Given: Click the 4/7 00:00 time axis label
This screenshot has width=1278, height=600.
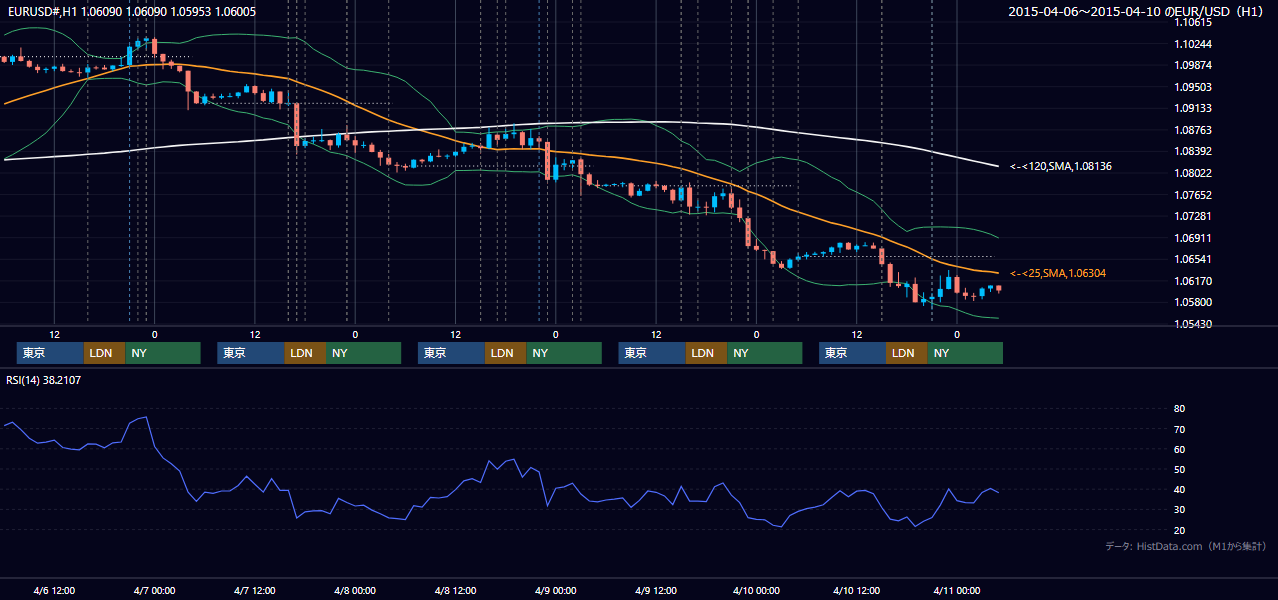Looking at the screenshot, I should coord(154,590).
